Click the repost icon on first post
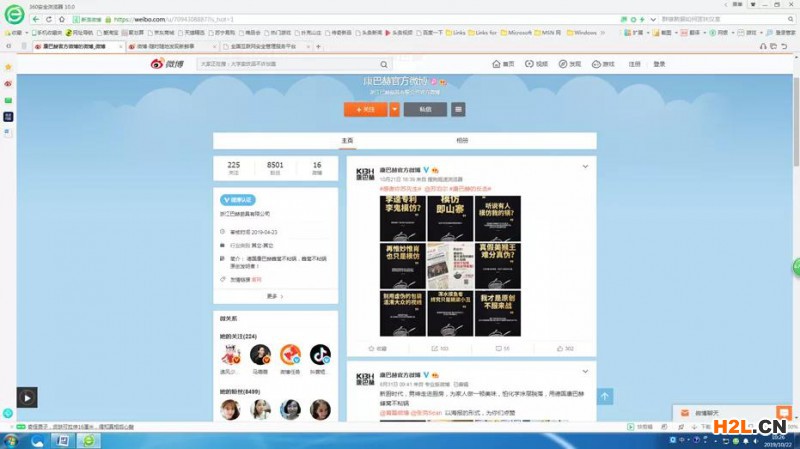 [439, 348]
